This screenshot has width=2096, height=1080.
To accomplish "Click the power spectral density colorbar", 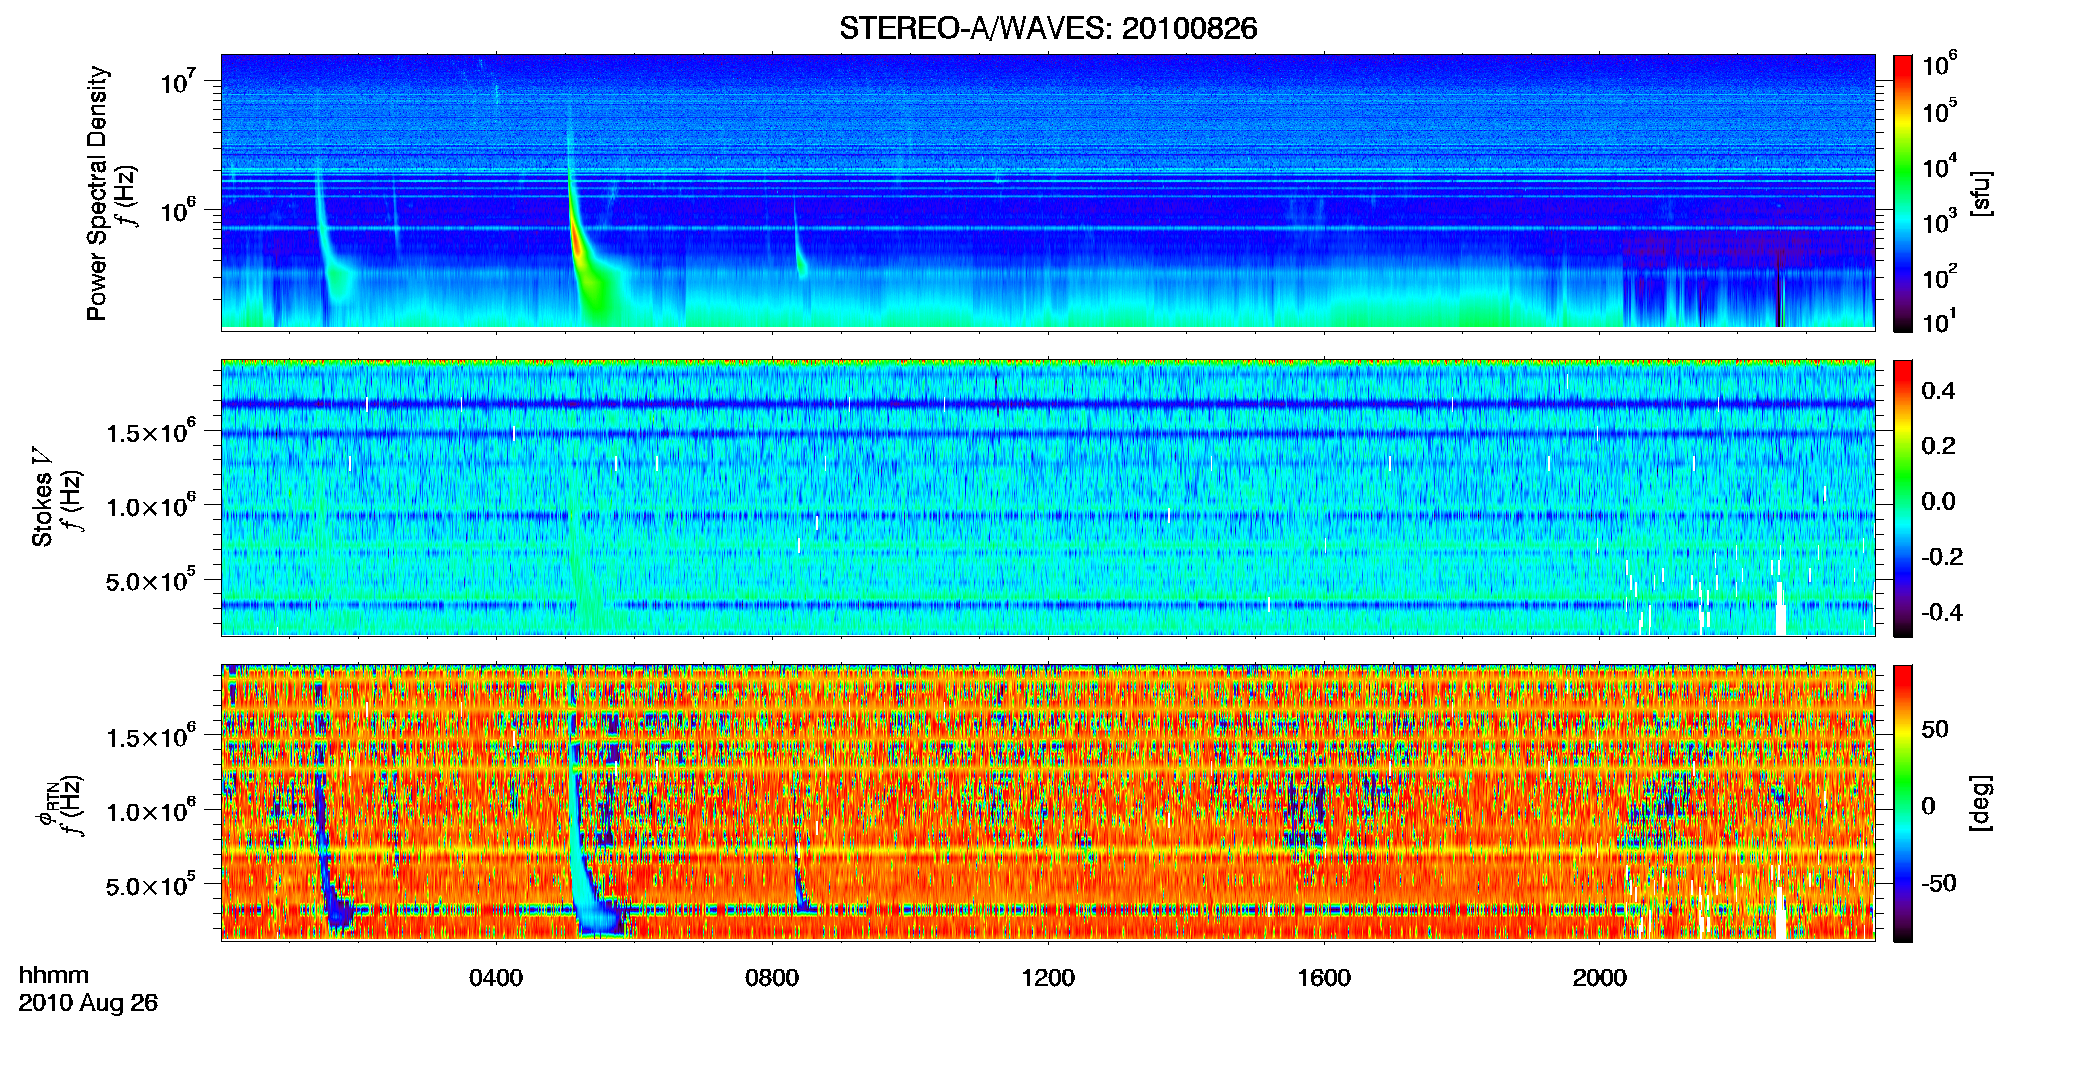I will [1903, 193].
